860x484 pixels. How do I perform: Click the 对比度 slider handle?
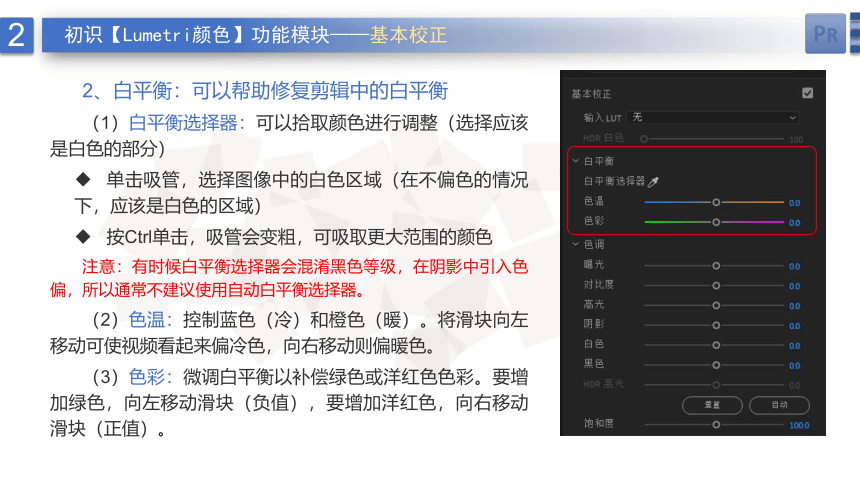pyautogui.click(x=716, y=285)
